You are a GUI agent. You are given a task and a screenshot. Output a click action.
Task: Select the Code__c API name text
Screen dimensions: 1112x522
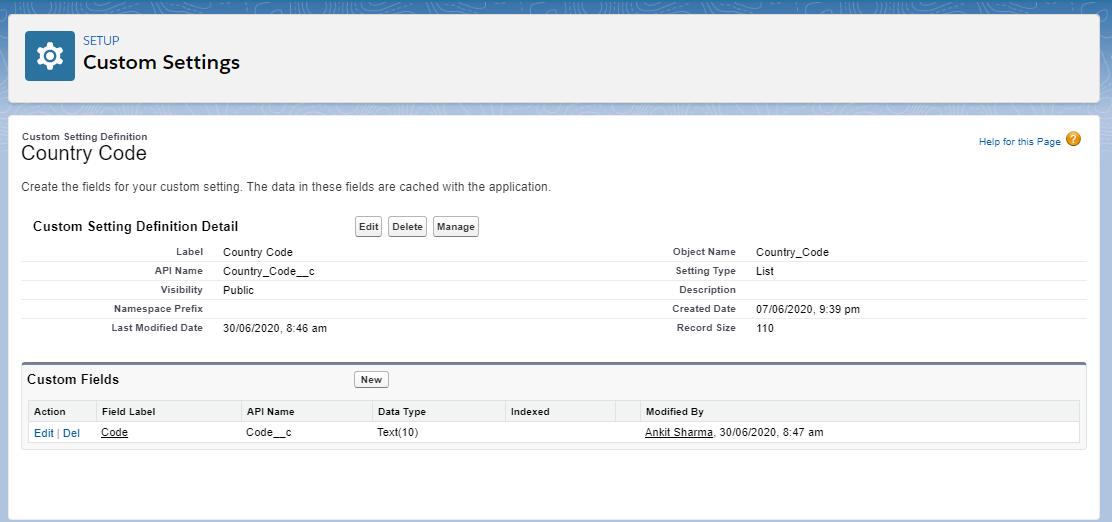[268, 433]
